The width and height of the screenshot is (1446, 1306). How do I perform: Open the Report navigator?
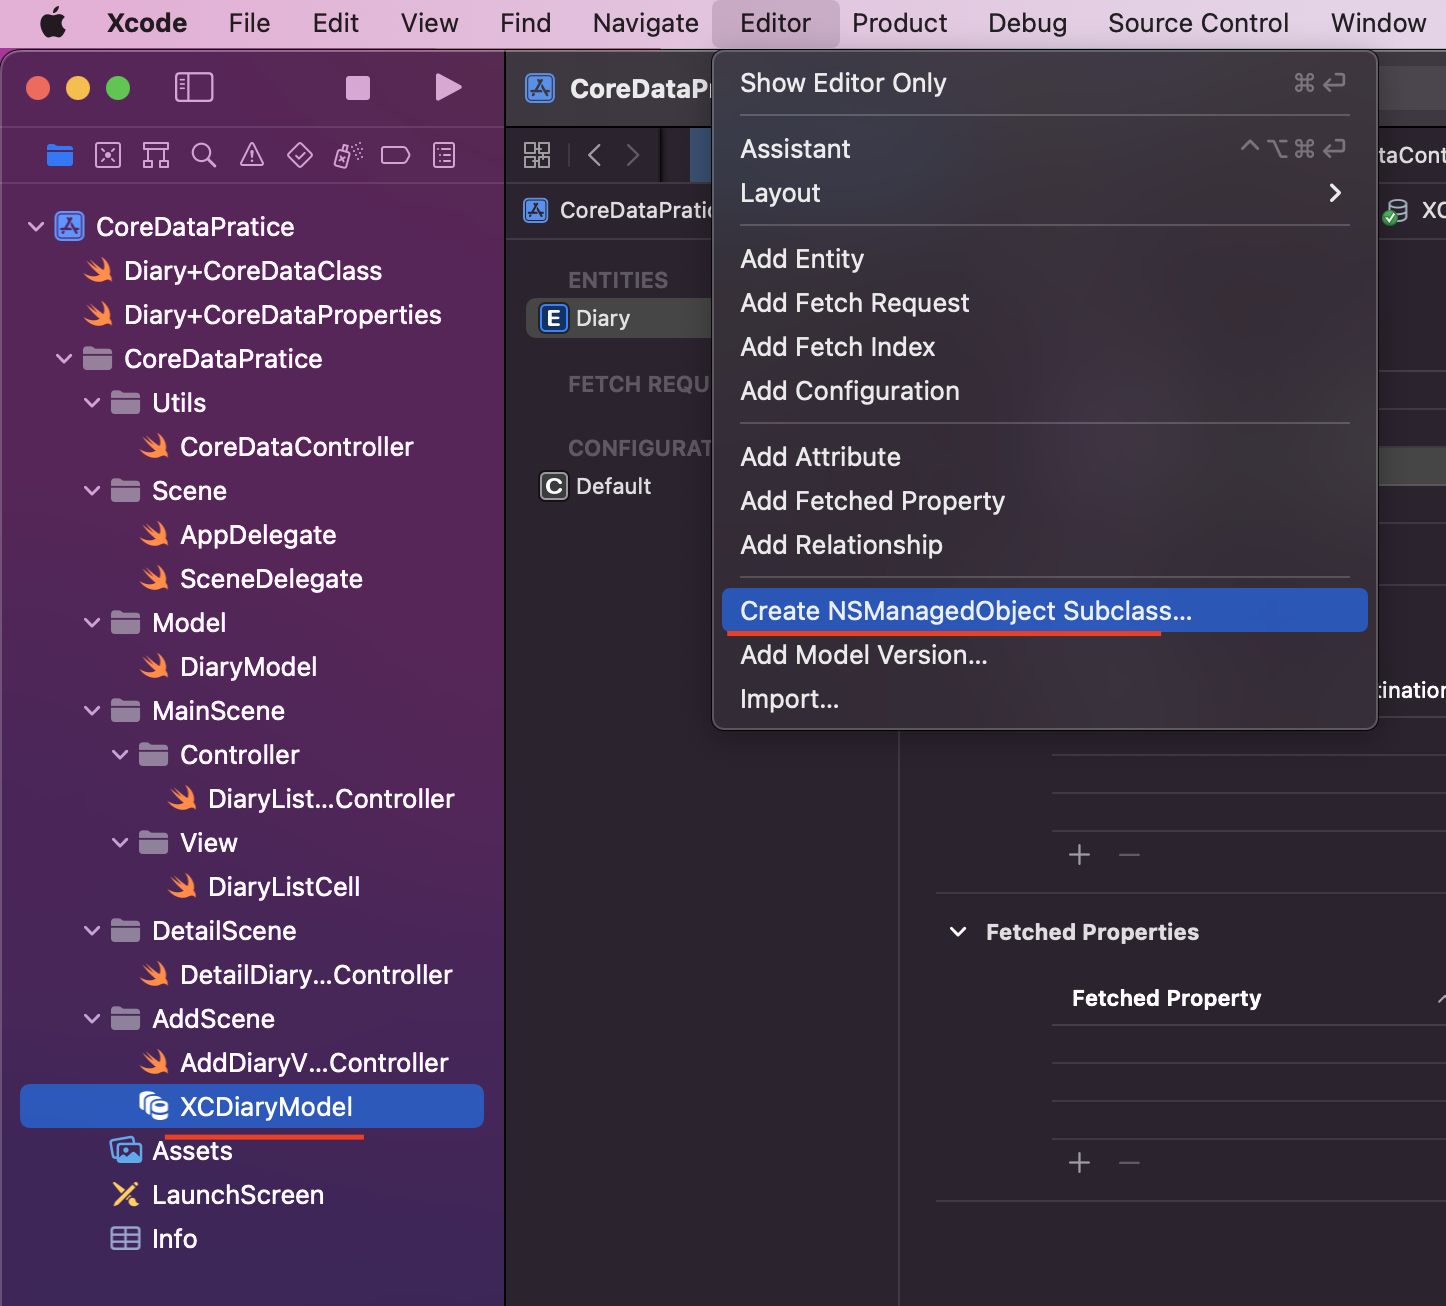click(x=444, y=155)
